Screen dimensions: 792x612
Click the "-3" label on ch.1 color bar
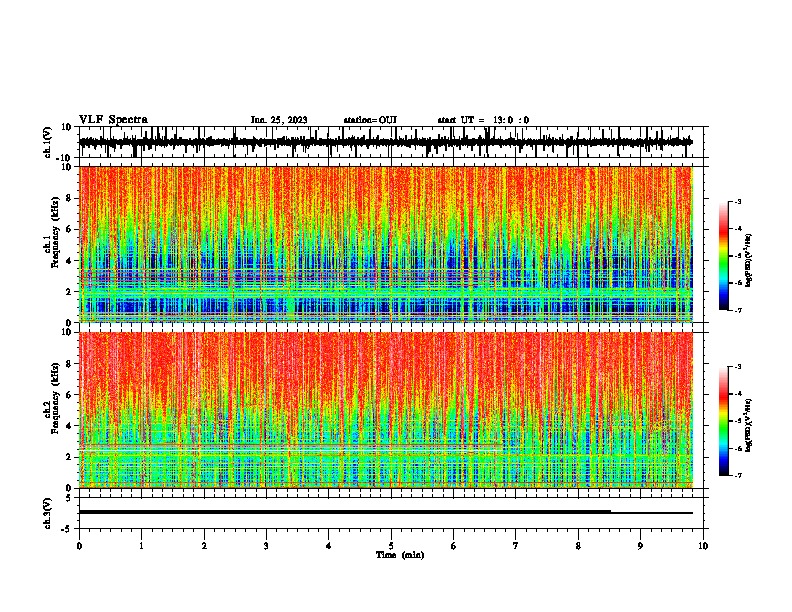click(x=737, y=202)
